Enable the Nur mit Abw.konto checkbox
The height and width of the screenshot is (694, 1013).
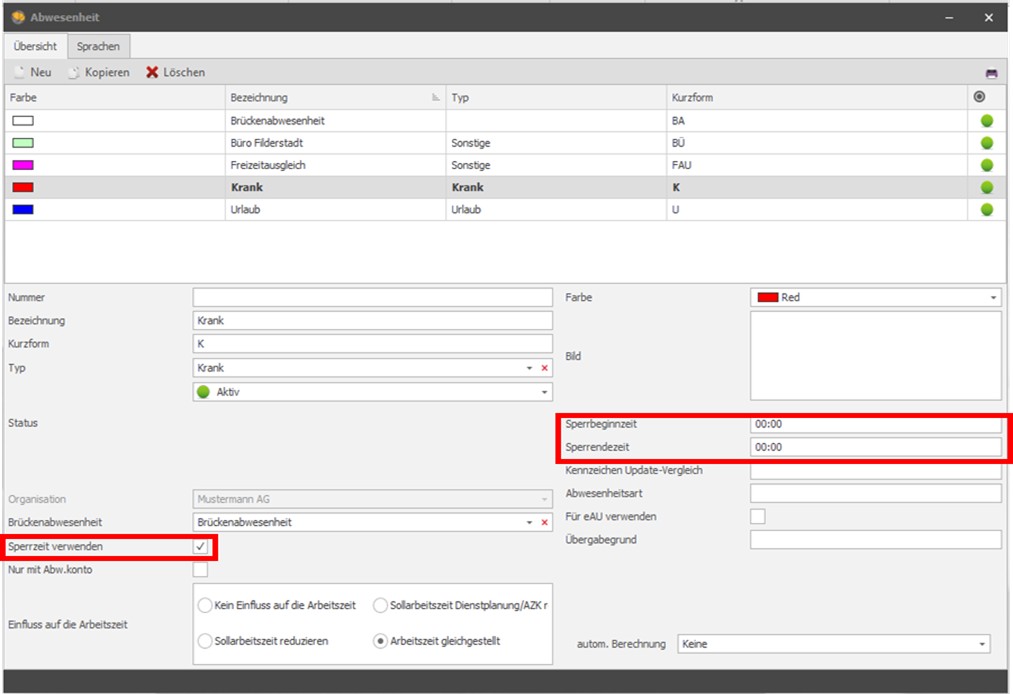pos(200,569)
